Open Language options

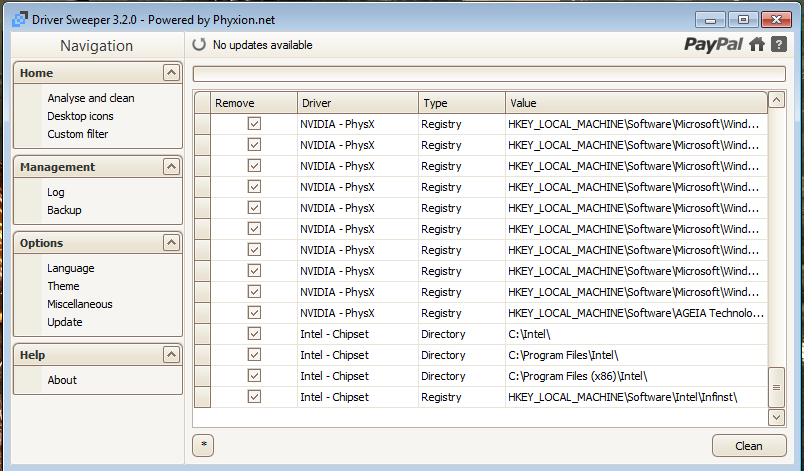click(x=71, y=268)
